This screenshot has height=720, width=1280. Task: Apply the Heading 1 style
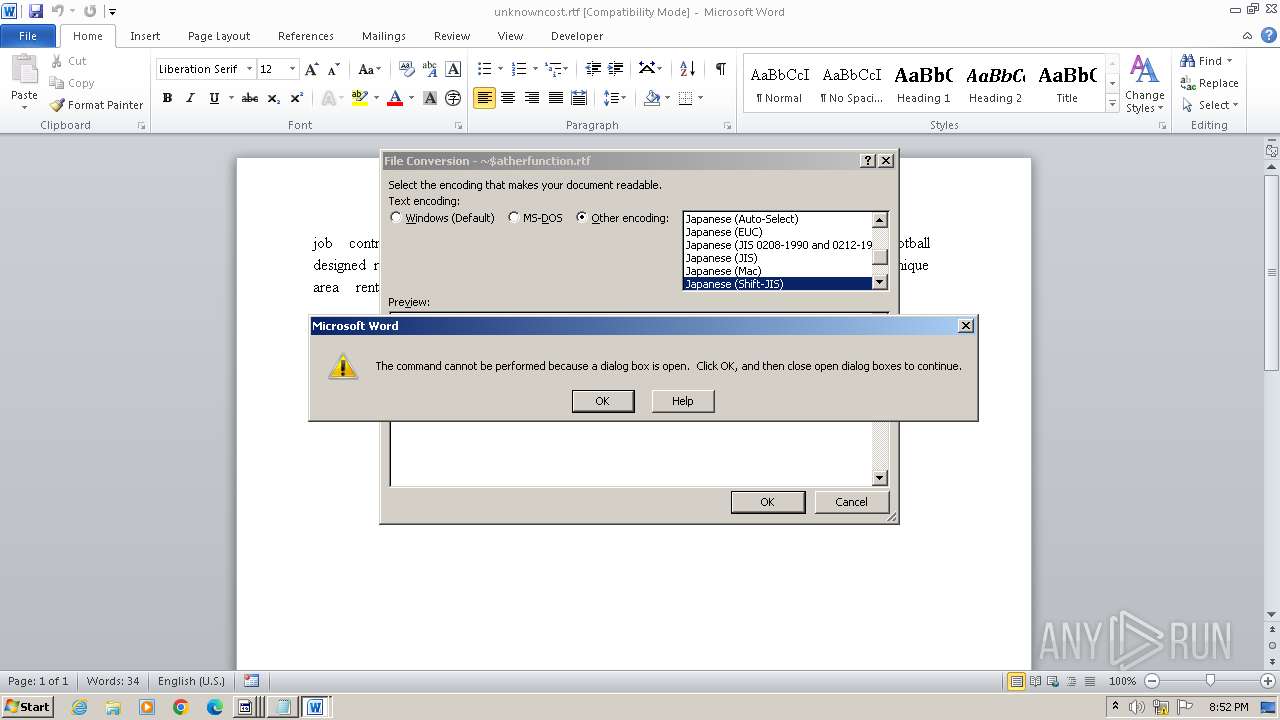(x=924, y=83)
